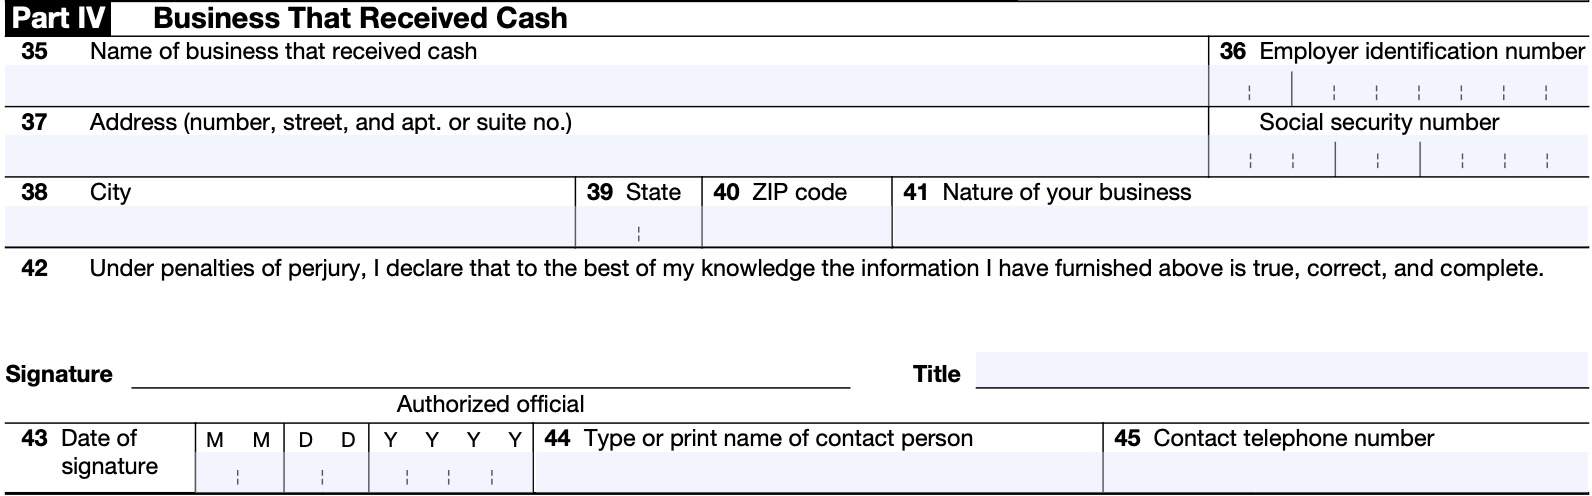Select the middle two-digit SSN section

point(1377,158)
